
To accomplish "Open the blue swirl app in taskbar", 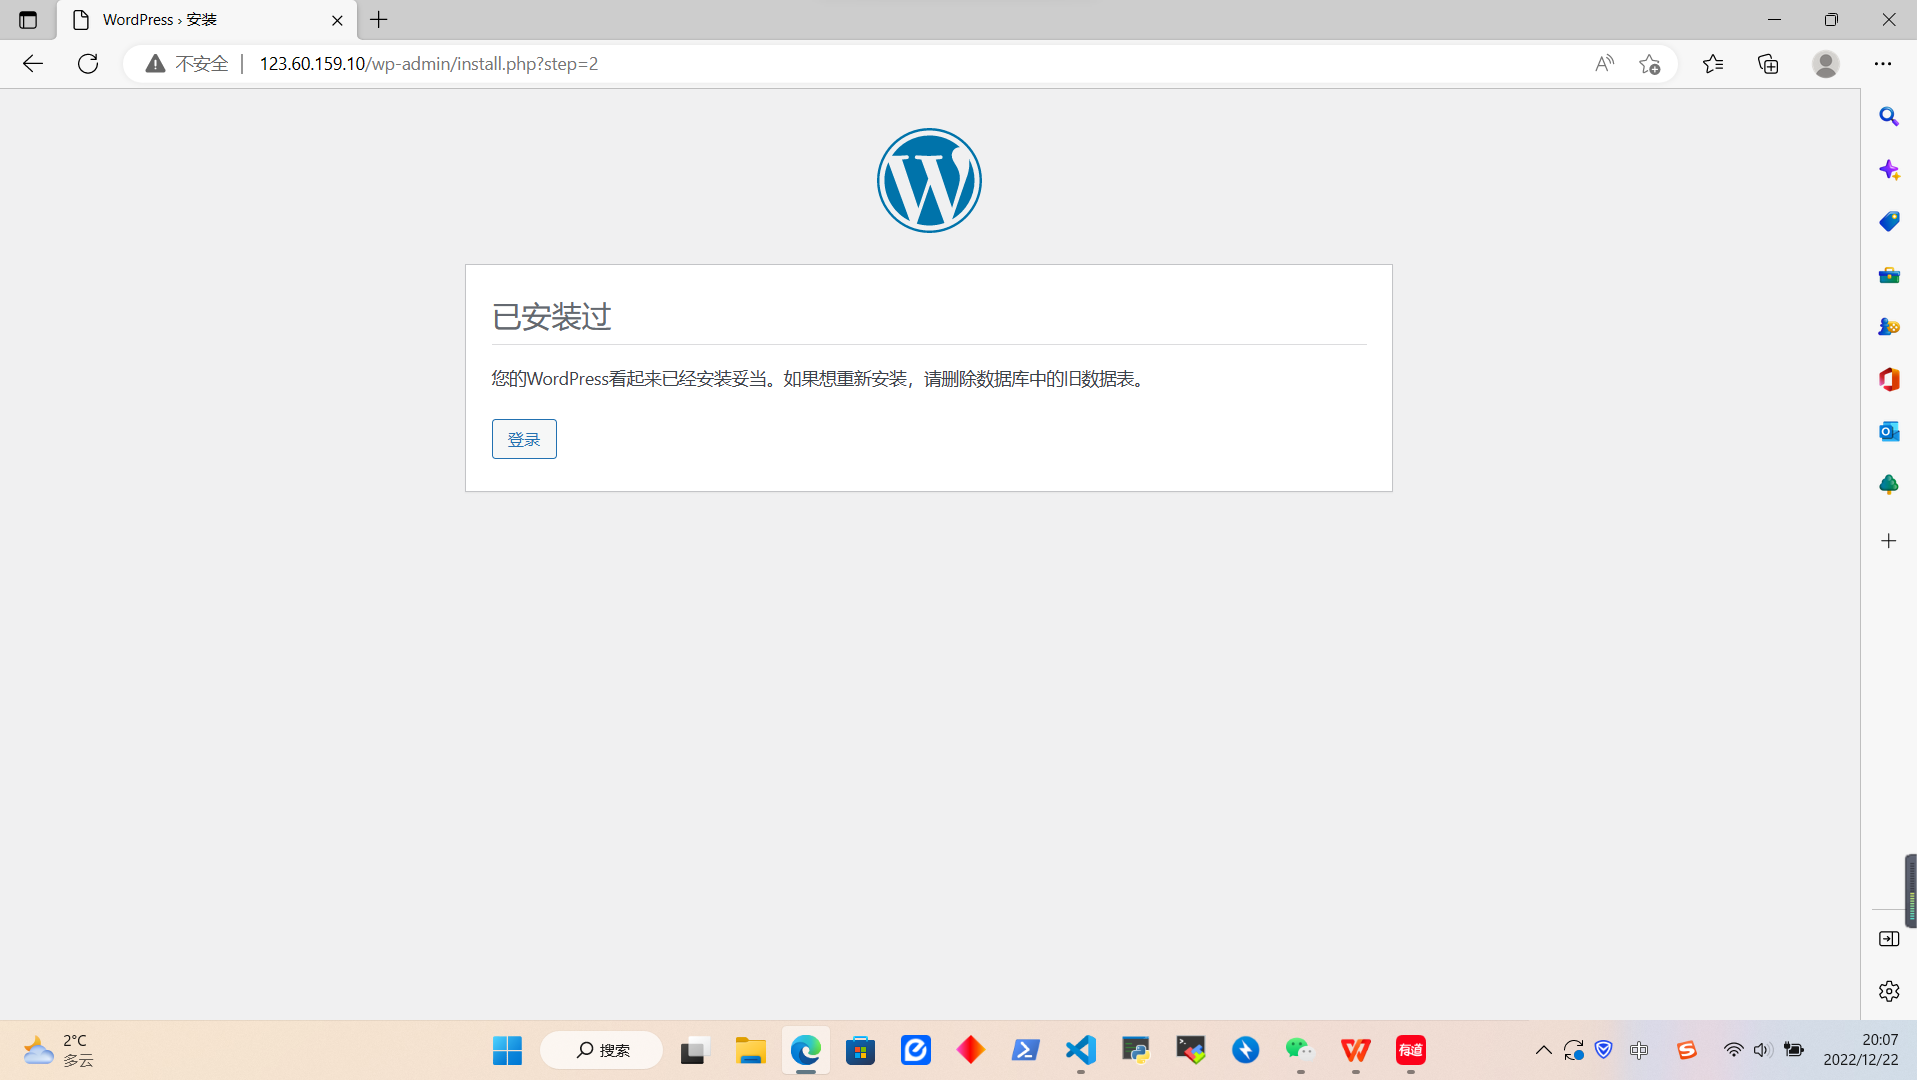I will tap(916, 1050).
